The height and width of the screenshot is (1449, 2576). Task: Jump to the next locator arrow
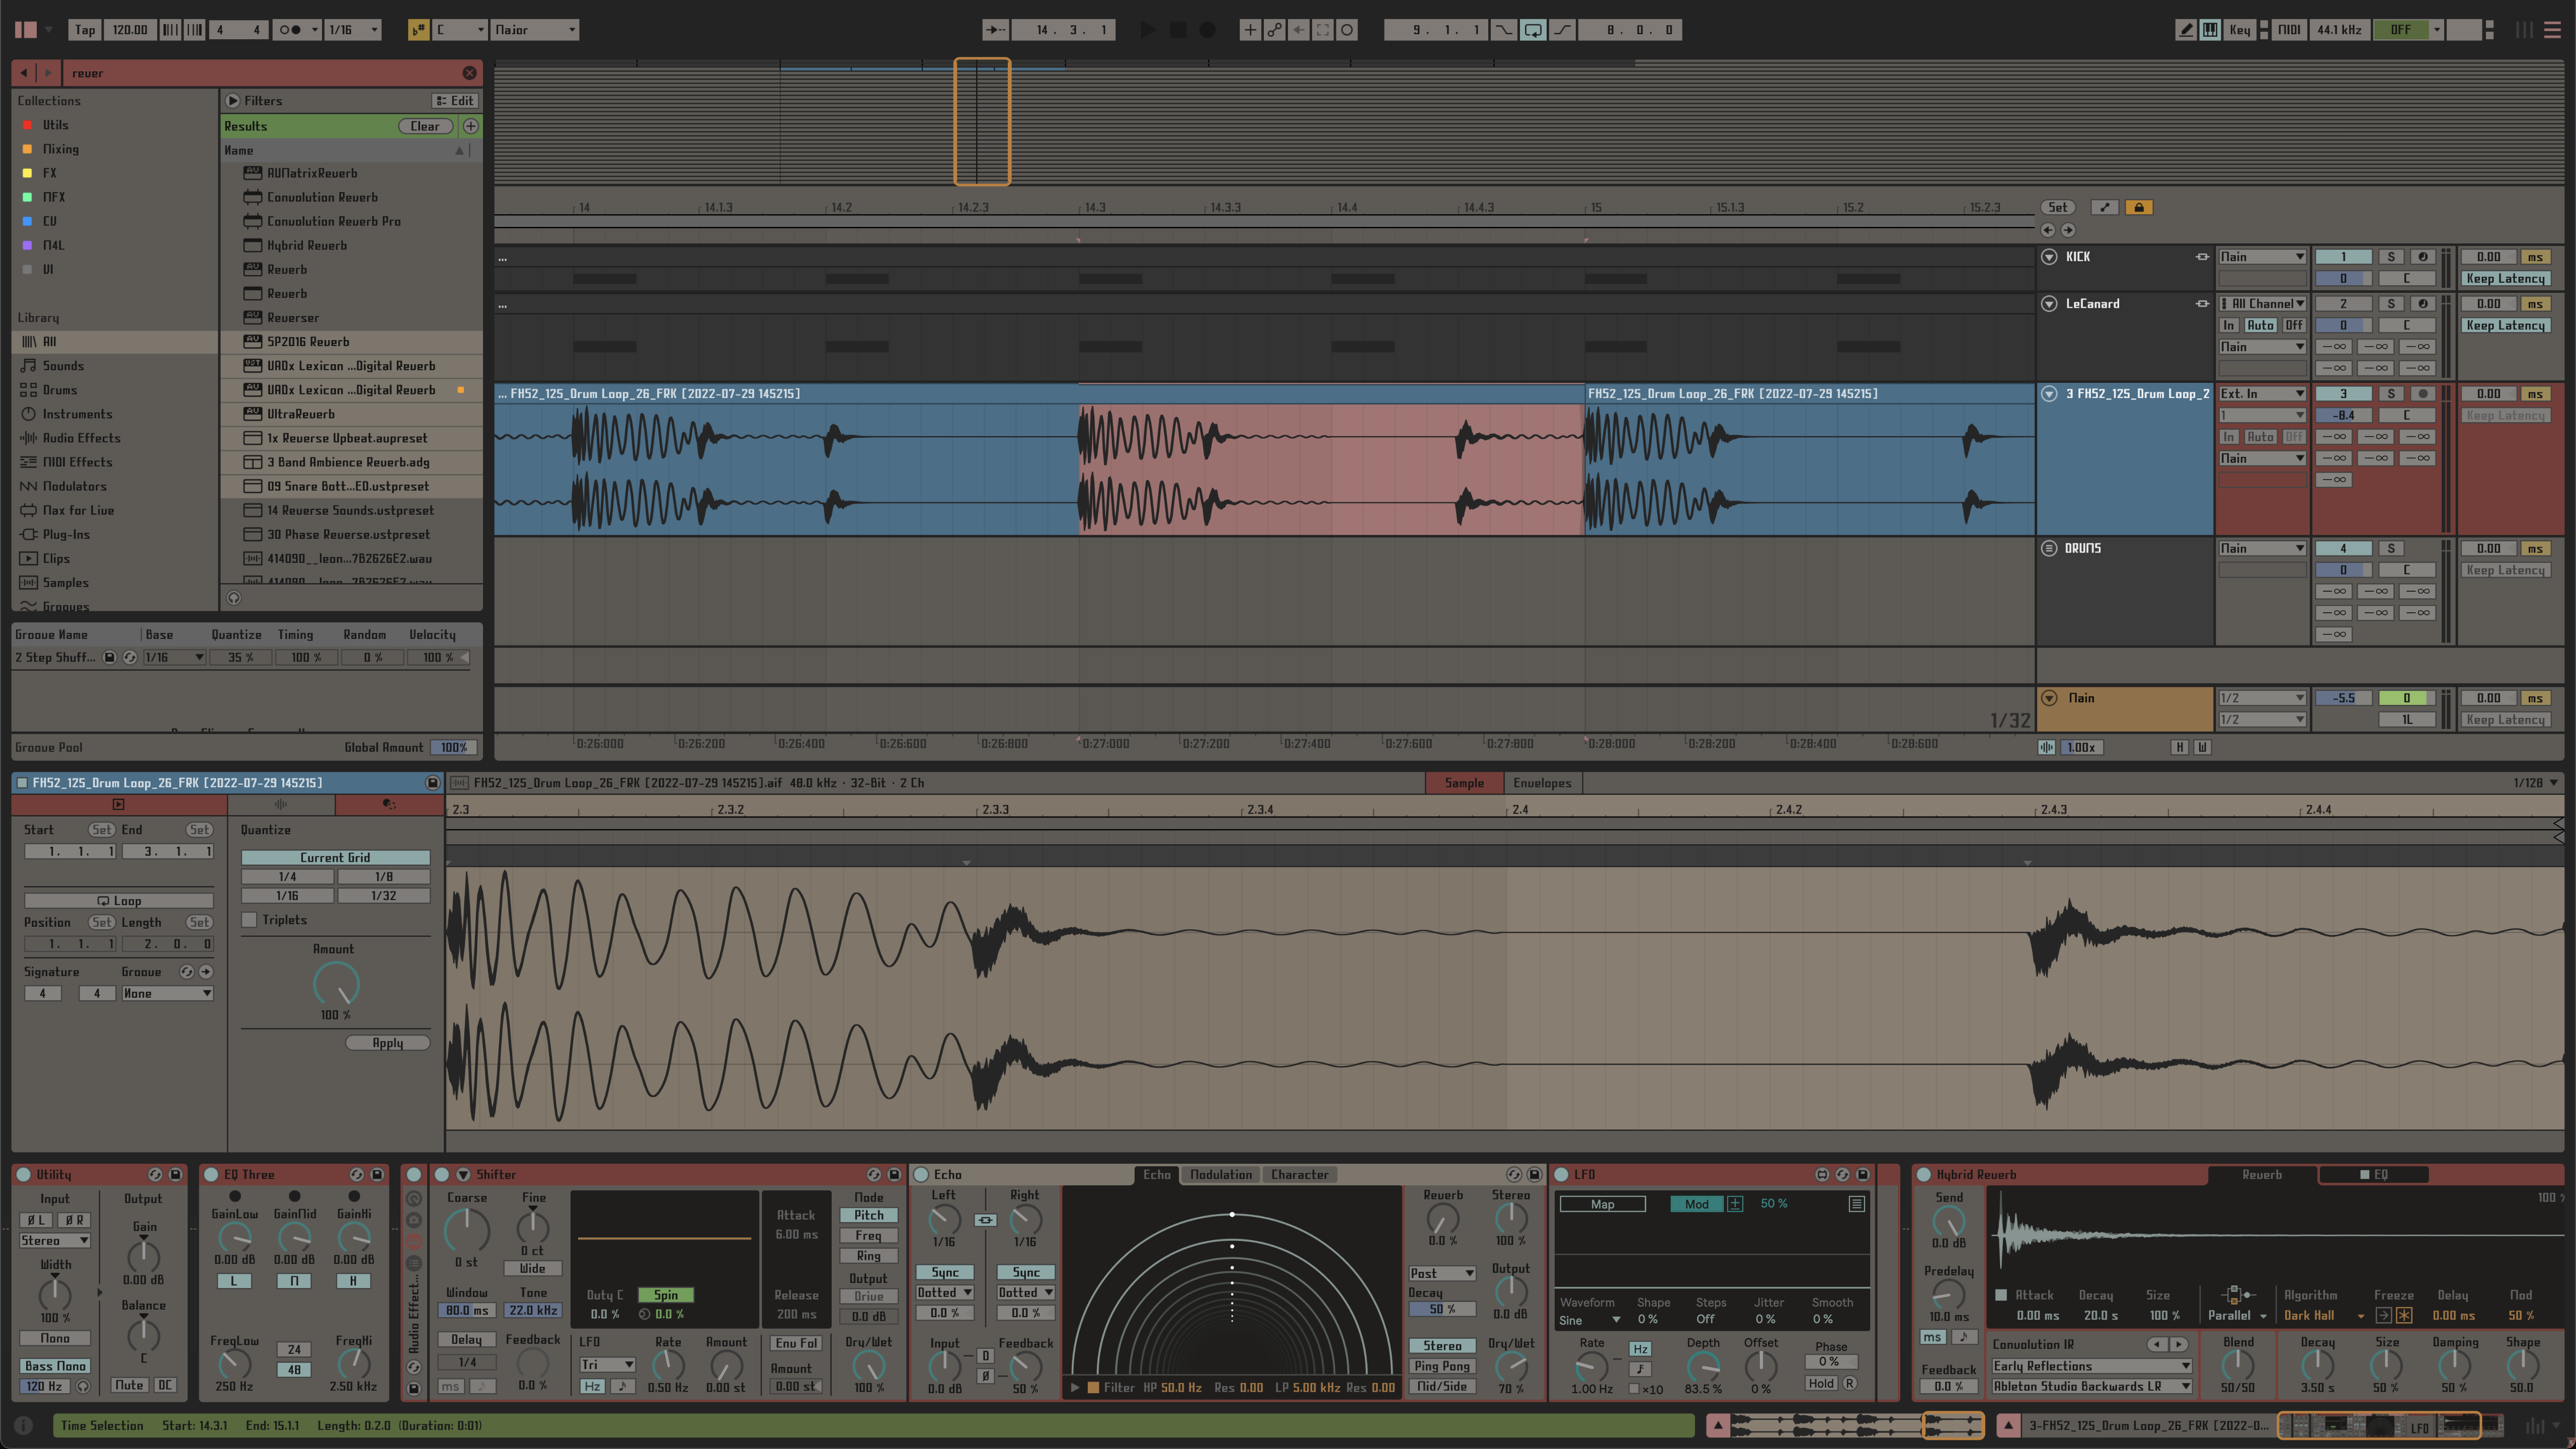[x=2068, y=230]
